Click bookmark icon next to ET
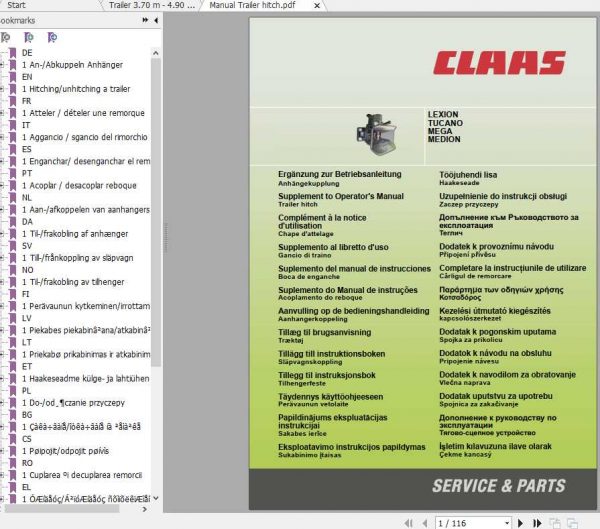600x529 pixels. tap(13, 366)
